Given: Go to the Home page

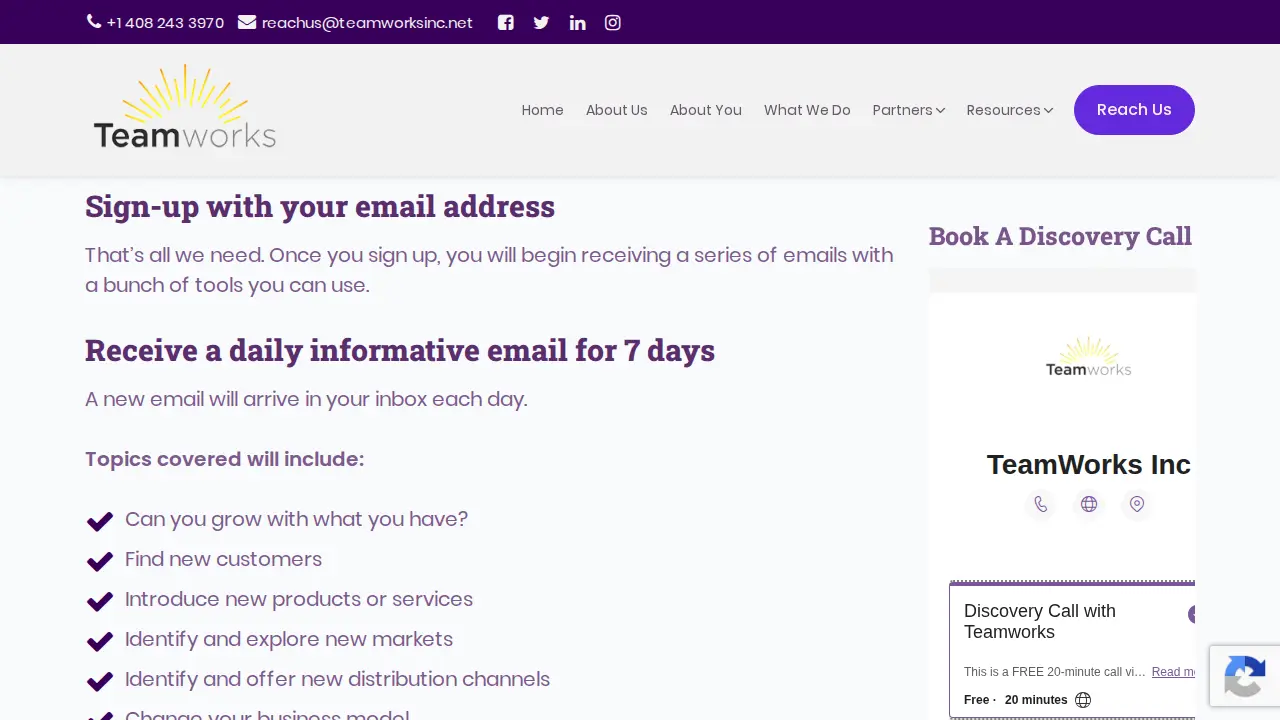Looking at the screenshot, I should pos(542,110).
